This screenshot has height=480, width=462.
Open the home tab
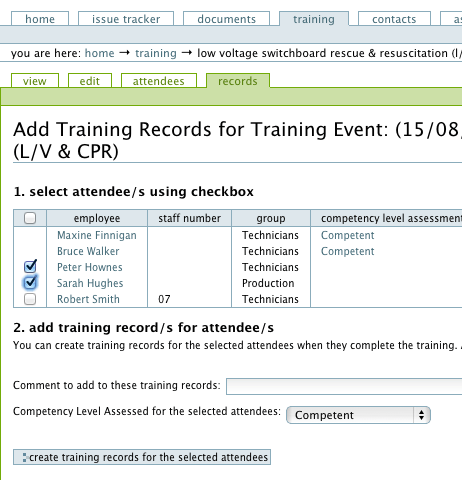pyautogui.click(x=40, y=19)
